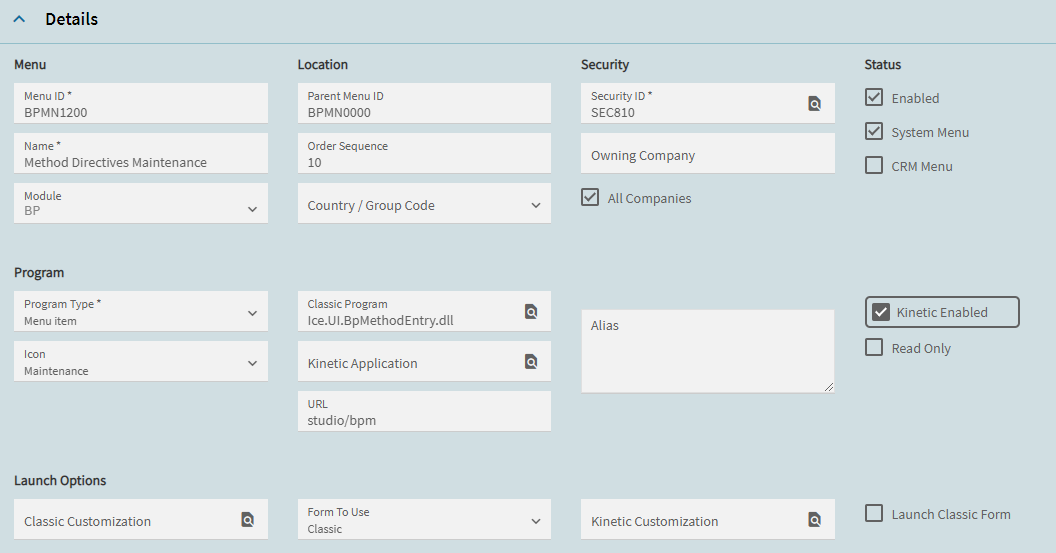This screenshot has width=1056, height=553.
Task: Open Security ID search lookup icon
Action: (814, 104)
